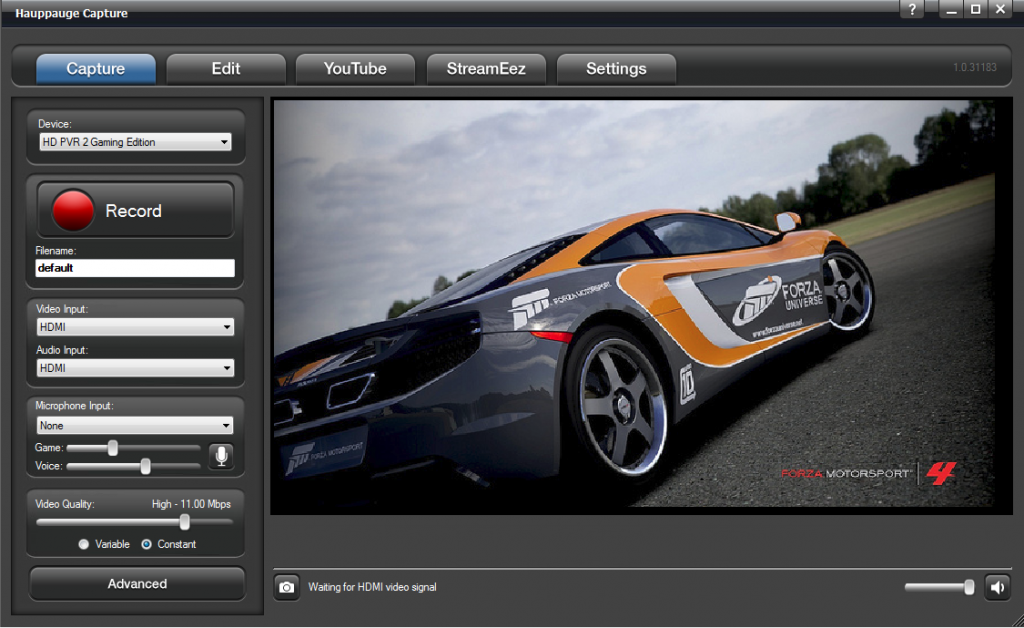
Task: Click the 'Device:' label
Action: (55, 123)
